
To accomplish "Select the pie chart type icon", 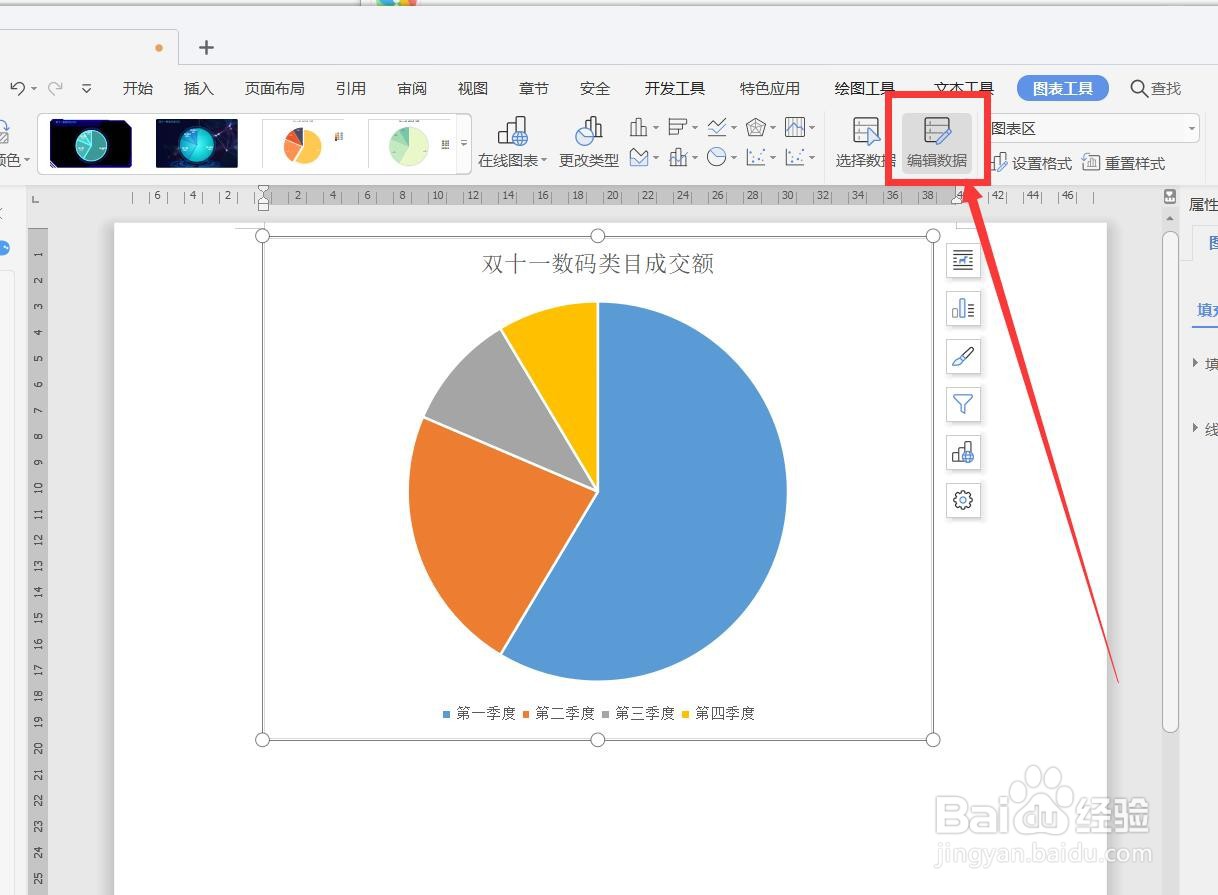I will pos(716,155).
